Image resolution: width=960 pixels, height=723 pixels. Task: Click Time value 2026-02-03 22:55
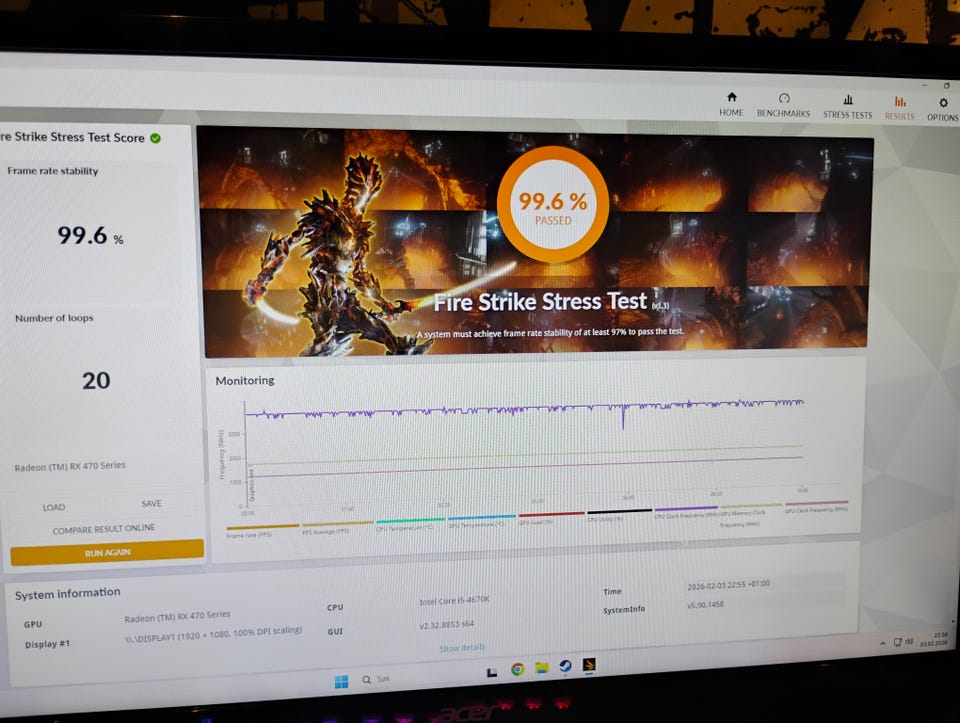729,585
